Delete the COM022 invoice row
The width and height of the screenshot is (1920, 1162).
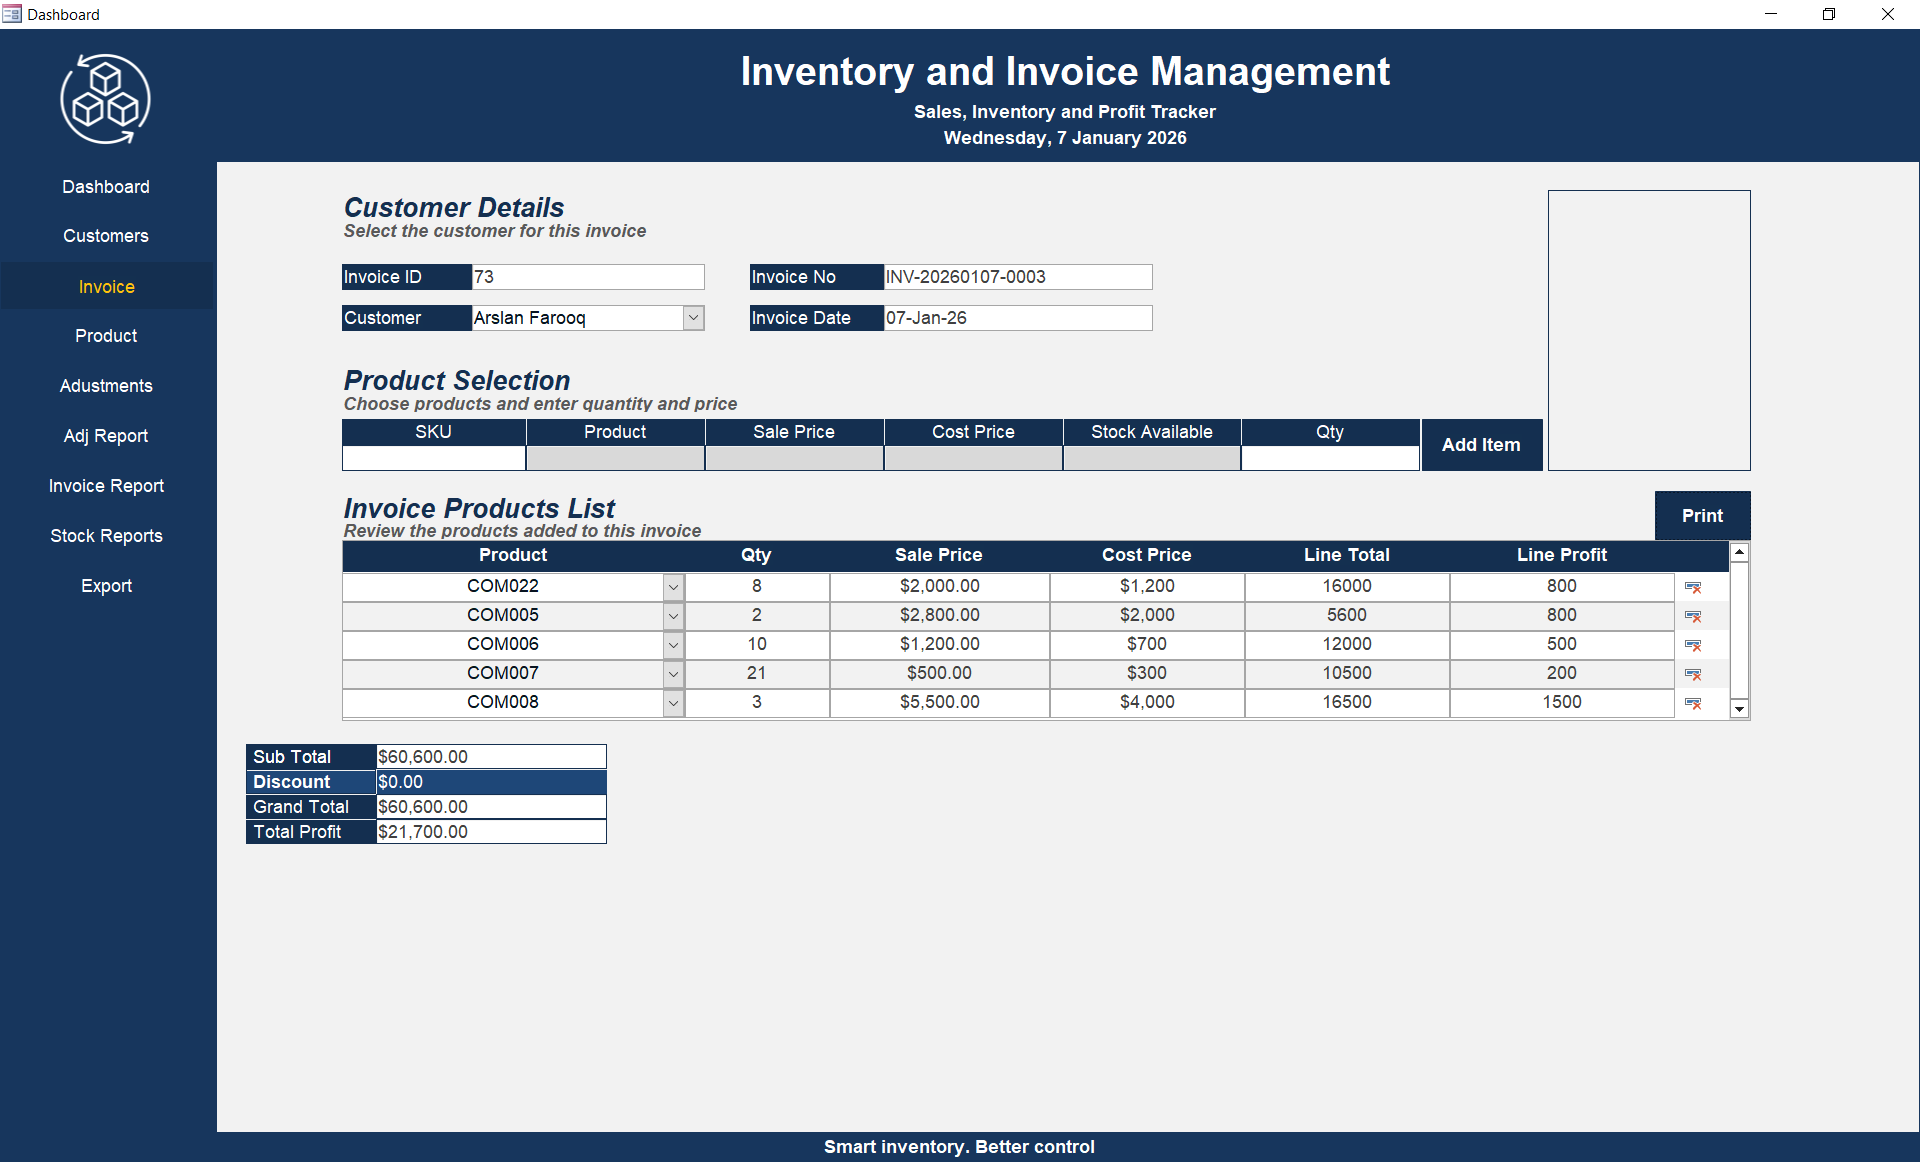tap(1693, 587)
